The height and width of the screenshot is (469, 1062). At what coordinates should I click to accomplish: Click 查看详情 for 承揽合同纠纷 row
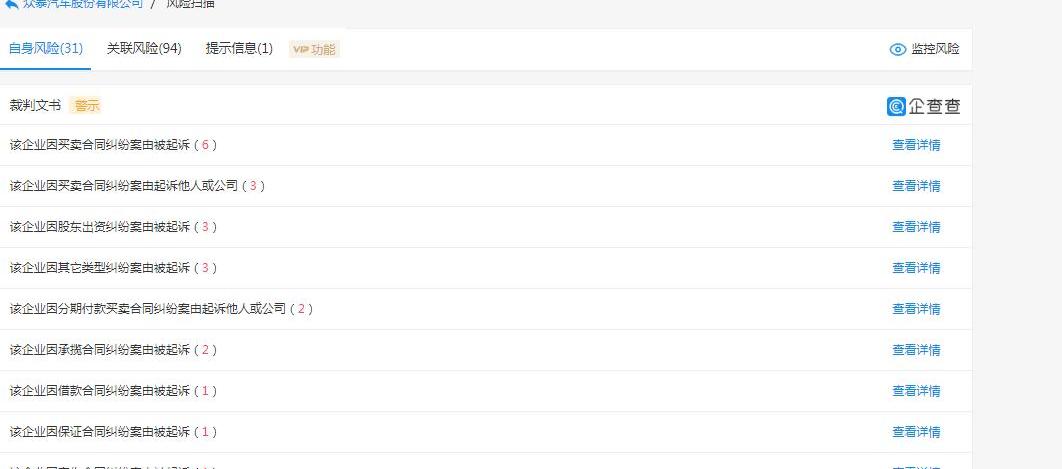[x=916, y=350]
